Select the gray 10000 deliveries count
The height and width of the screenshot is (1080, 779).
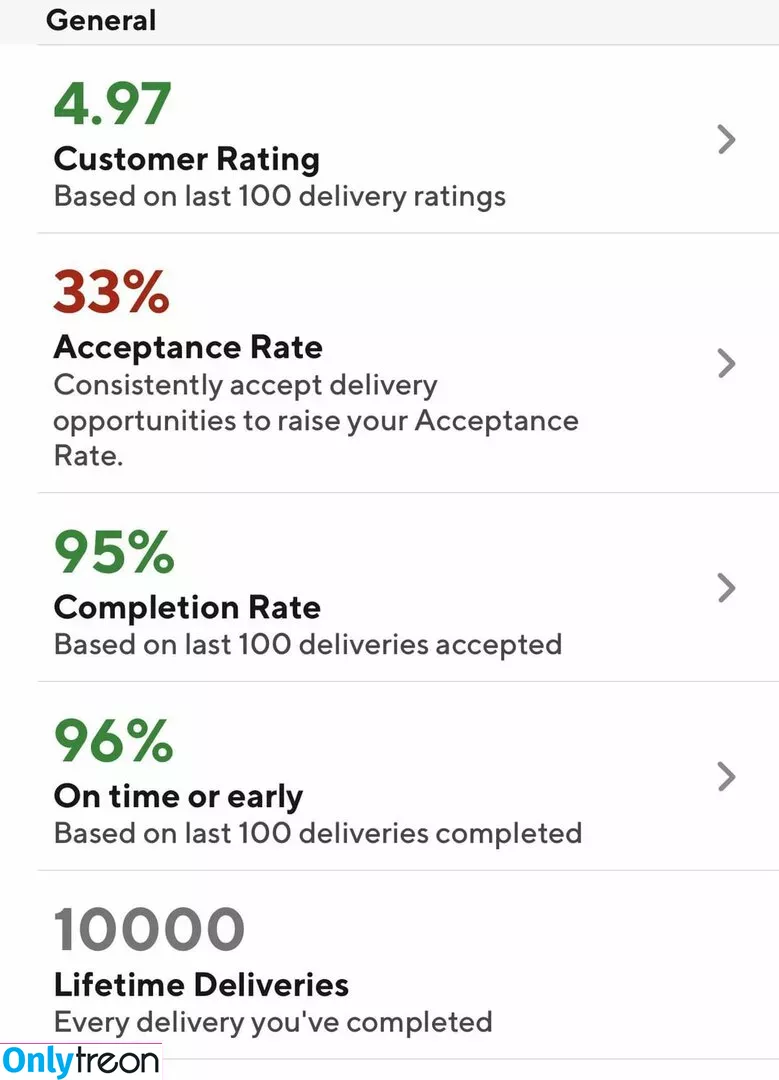point(149,929)
